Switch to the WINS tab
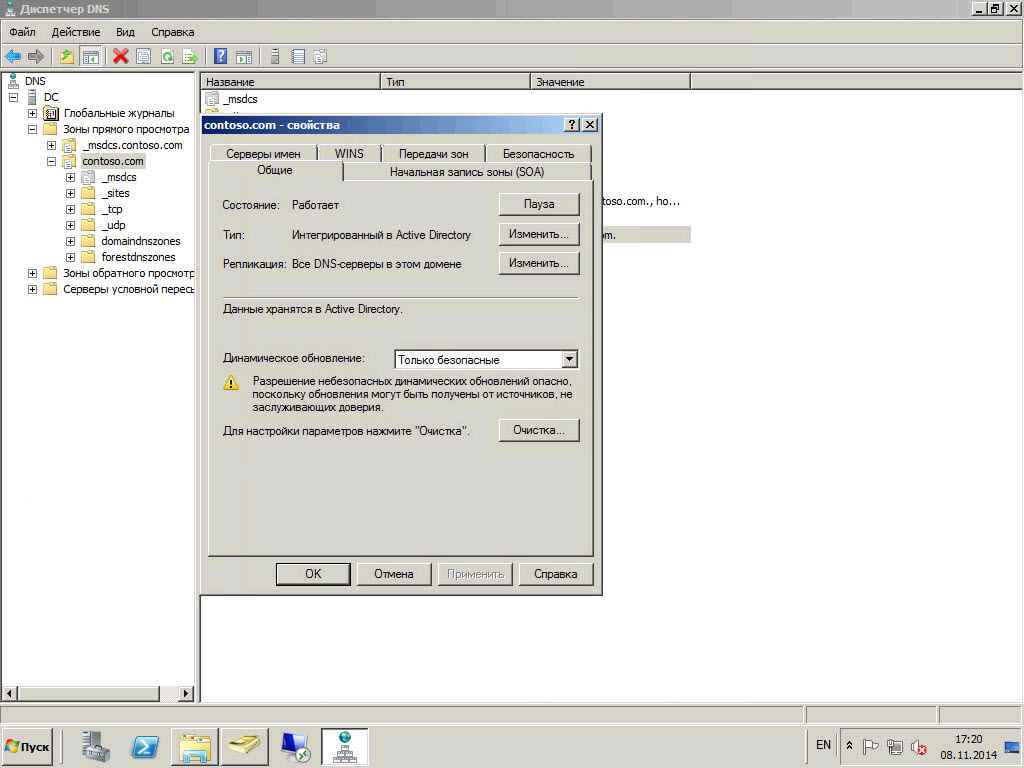This screenshot has width=1024, height=768. [x=349, y=154]
